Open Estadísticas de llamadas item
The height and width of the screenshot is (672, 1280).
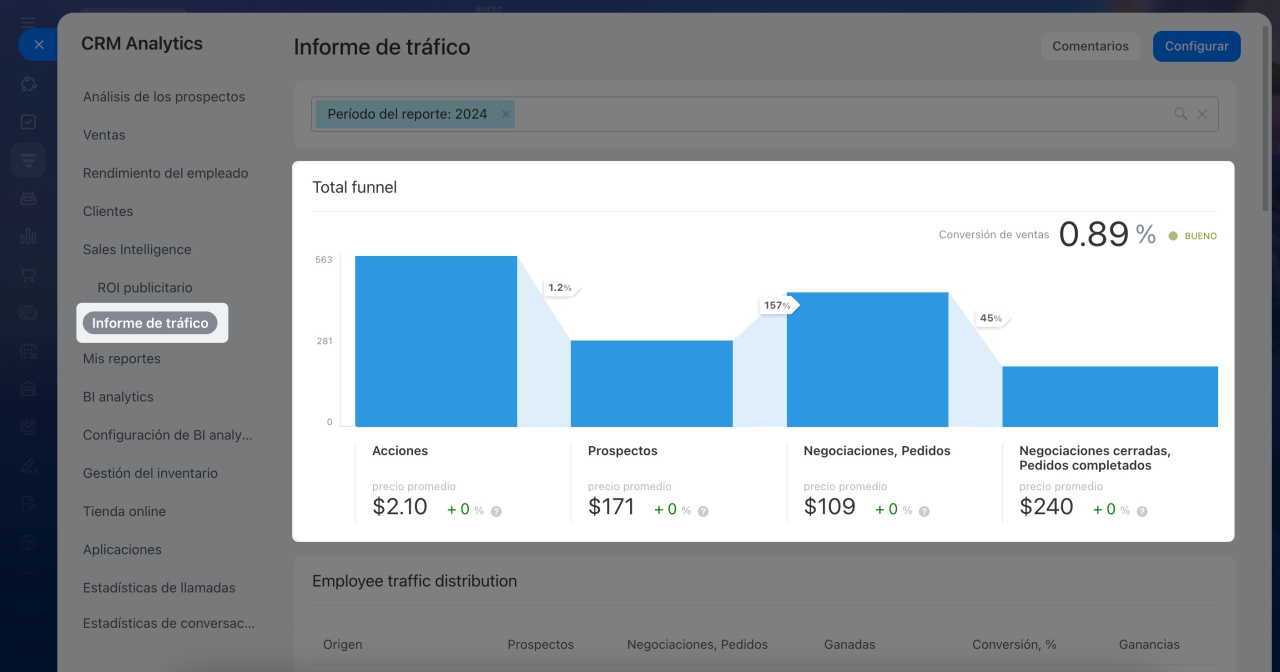pyautogui.click(x=159, y=587)
